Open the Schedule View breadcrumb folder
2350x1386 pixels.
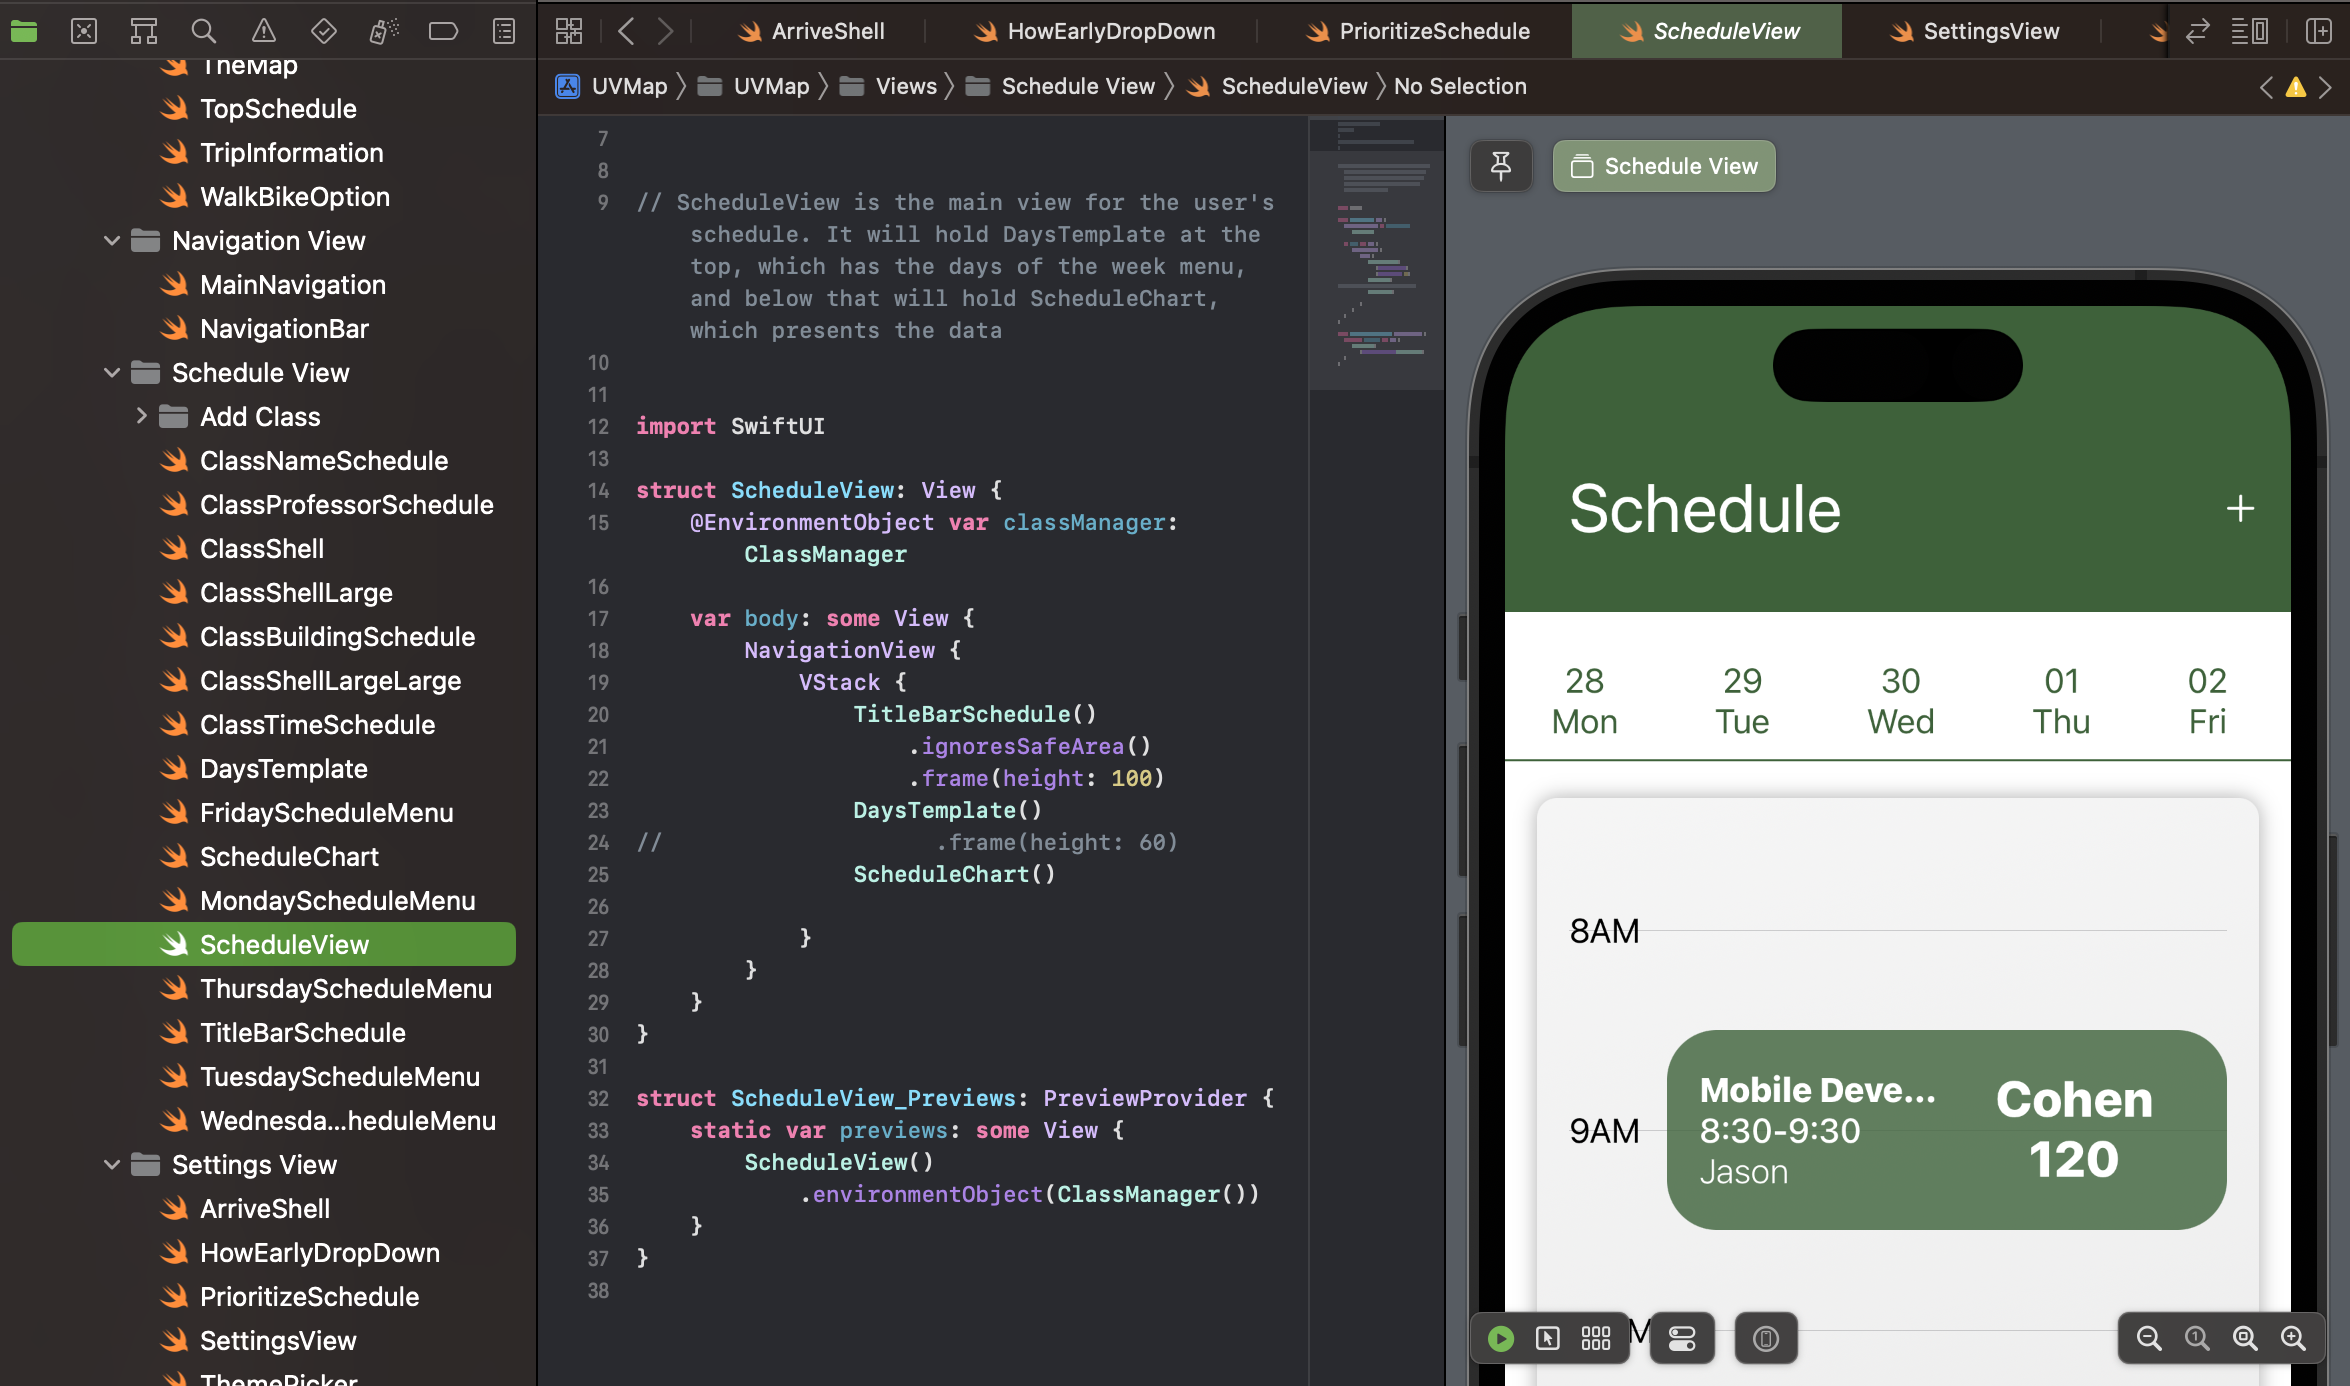click(1060, 87)
